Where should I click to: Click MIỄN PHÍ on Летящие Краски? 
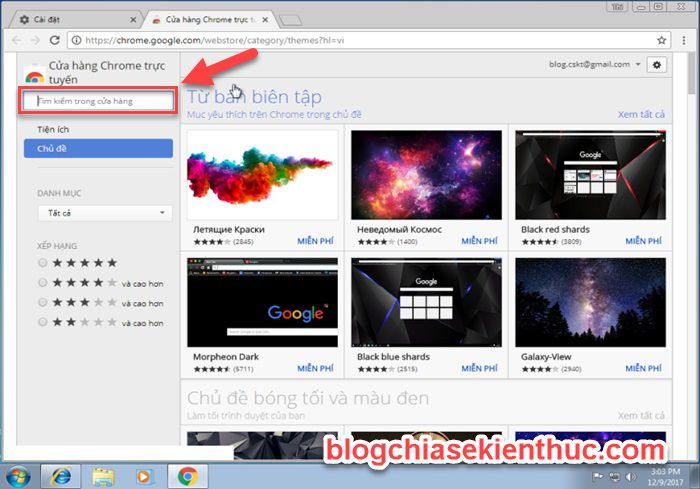(315, 241)
